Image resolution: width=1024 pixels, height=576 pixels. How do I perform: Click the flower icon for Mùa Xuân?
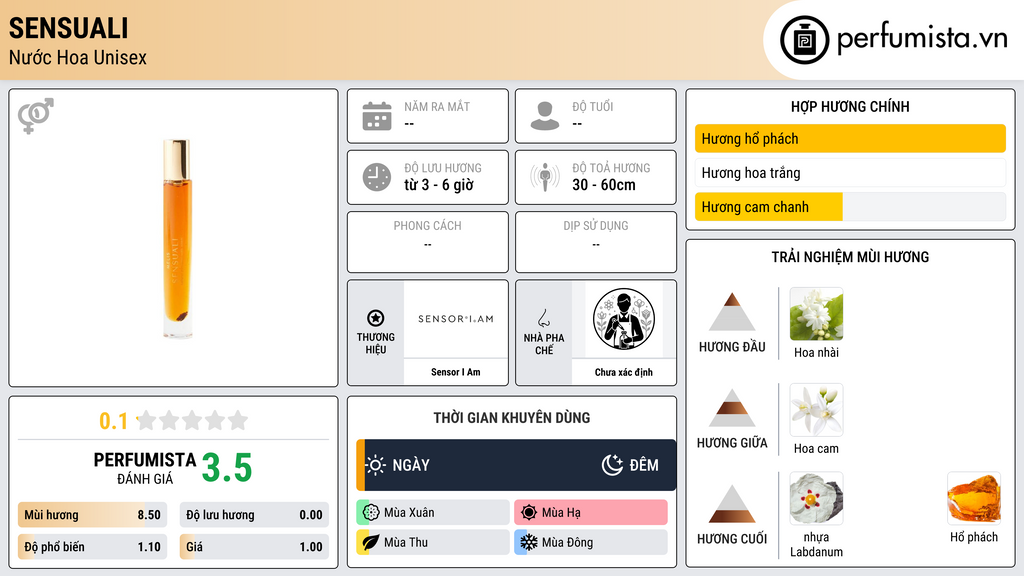(371, 513)
